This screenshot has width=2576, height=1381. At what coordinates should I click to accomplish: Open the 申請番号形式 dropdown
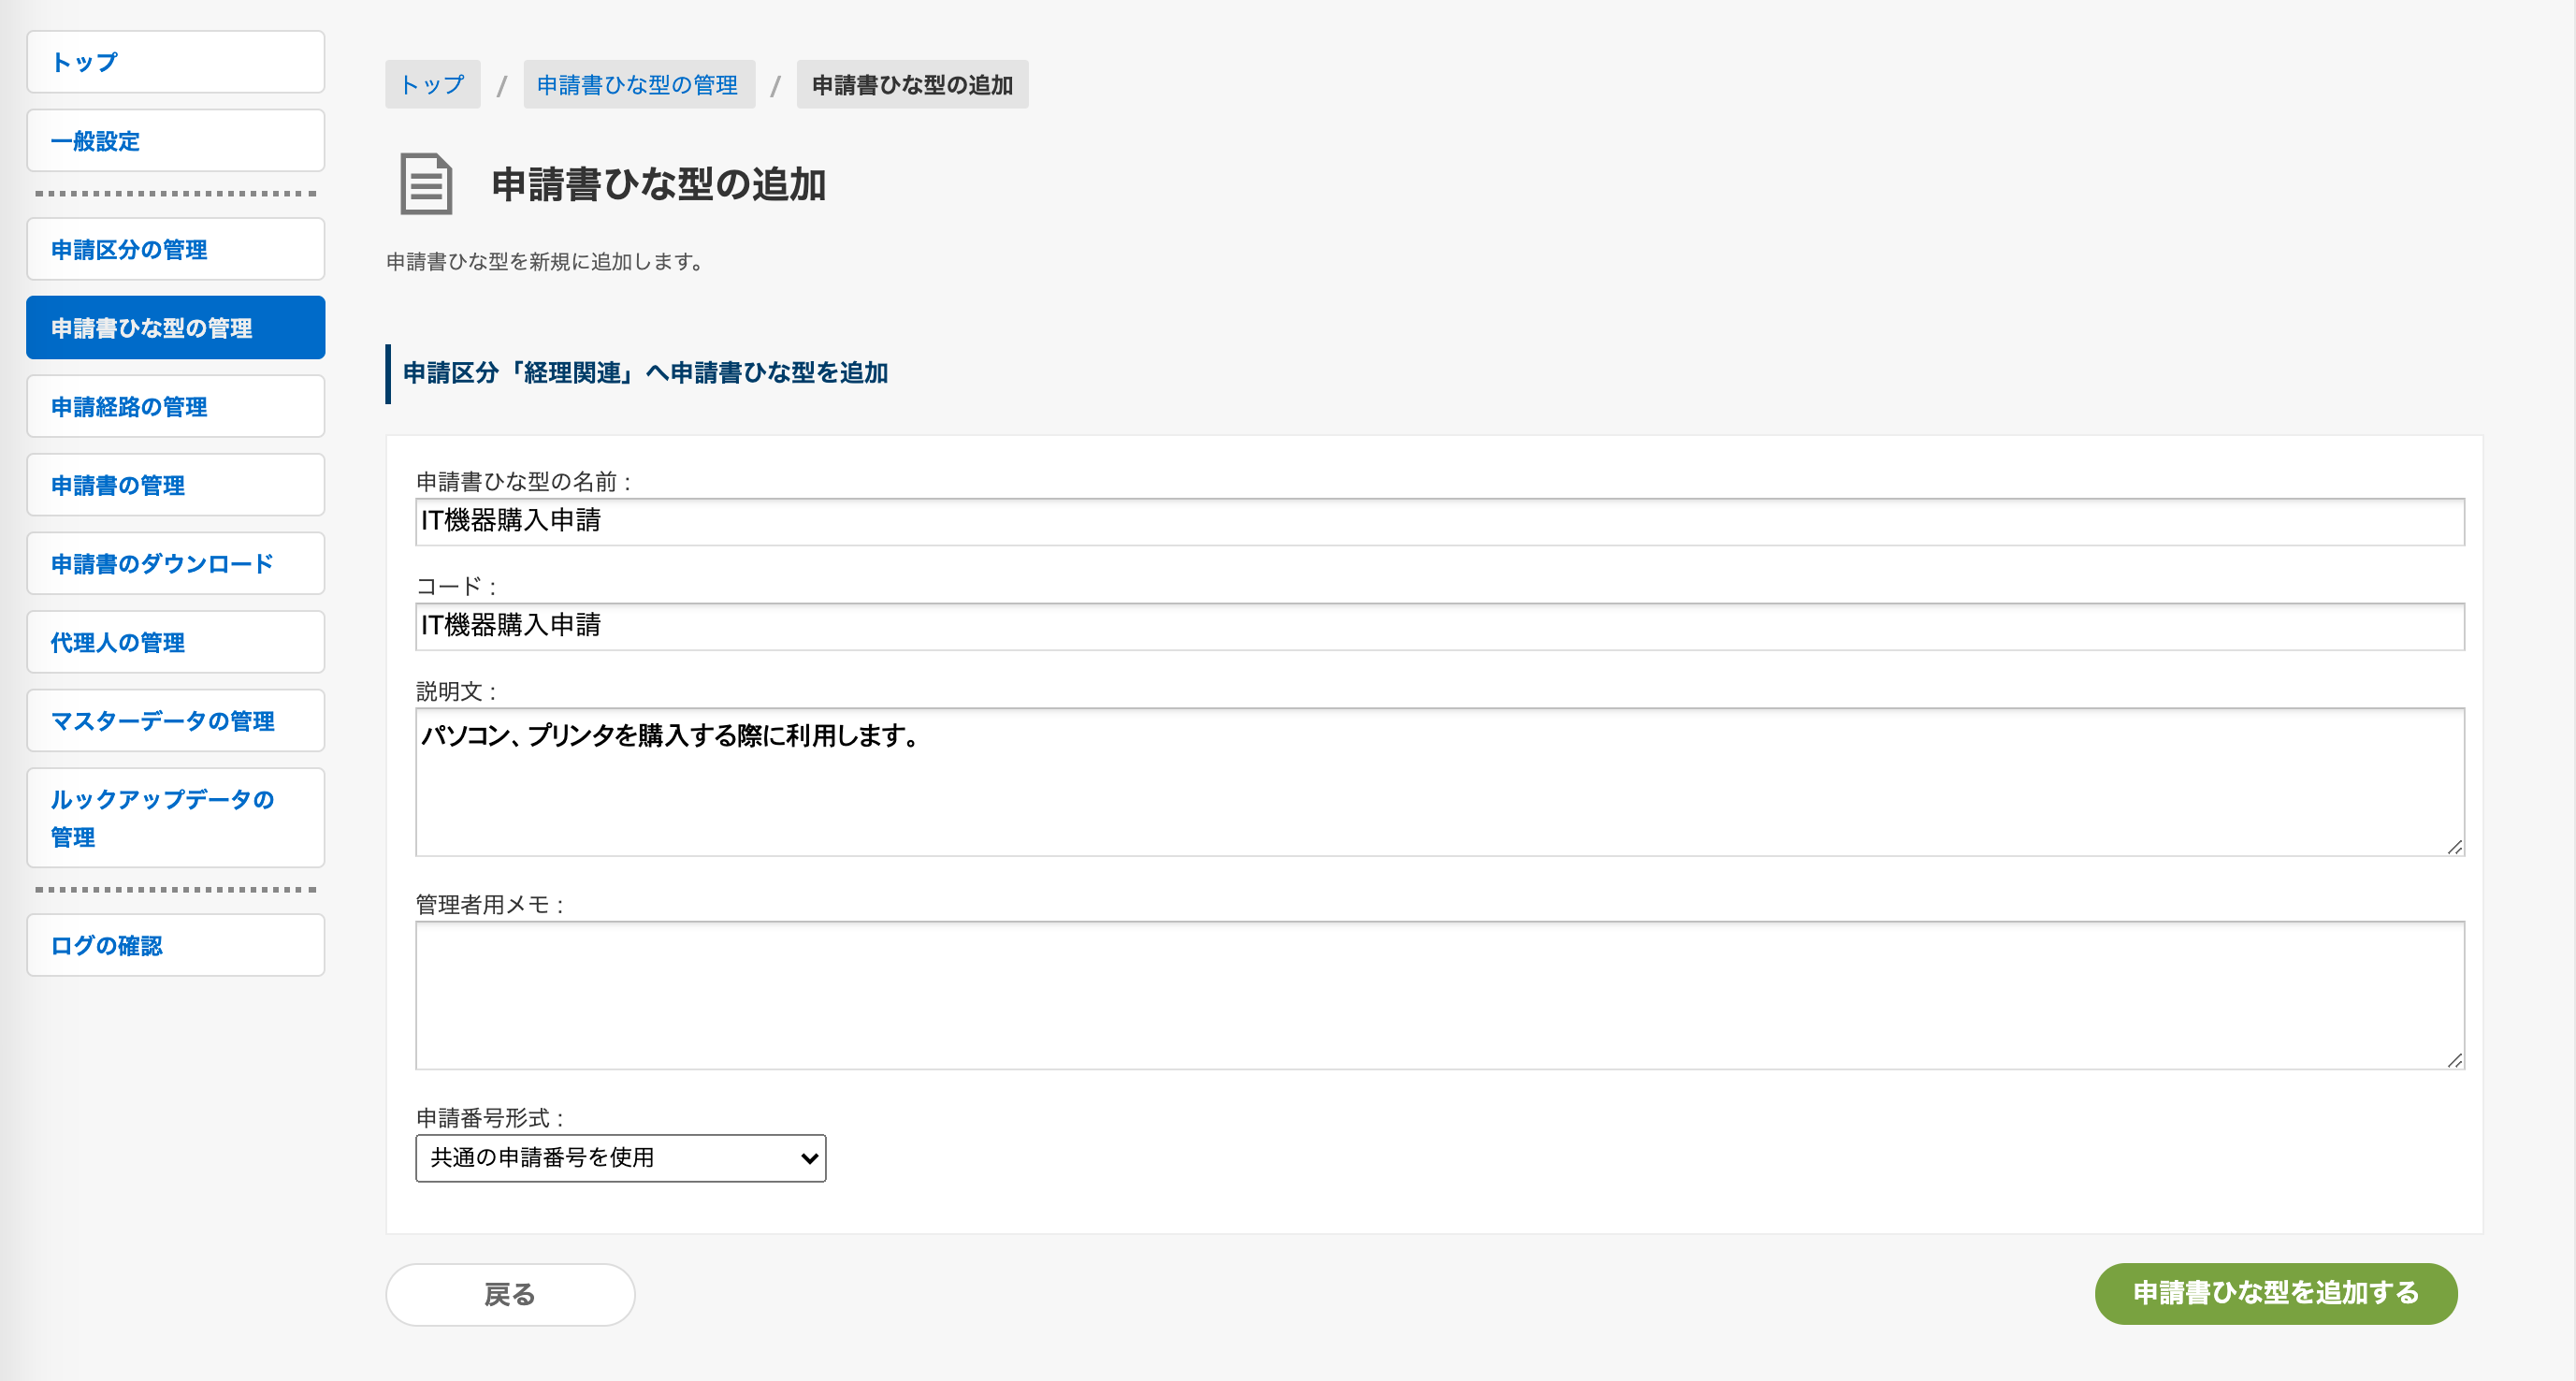click(x=621, y=1158)
